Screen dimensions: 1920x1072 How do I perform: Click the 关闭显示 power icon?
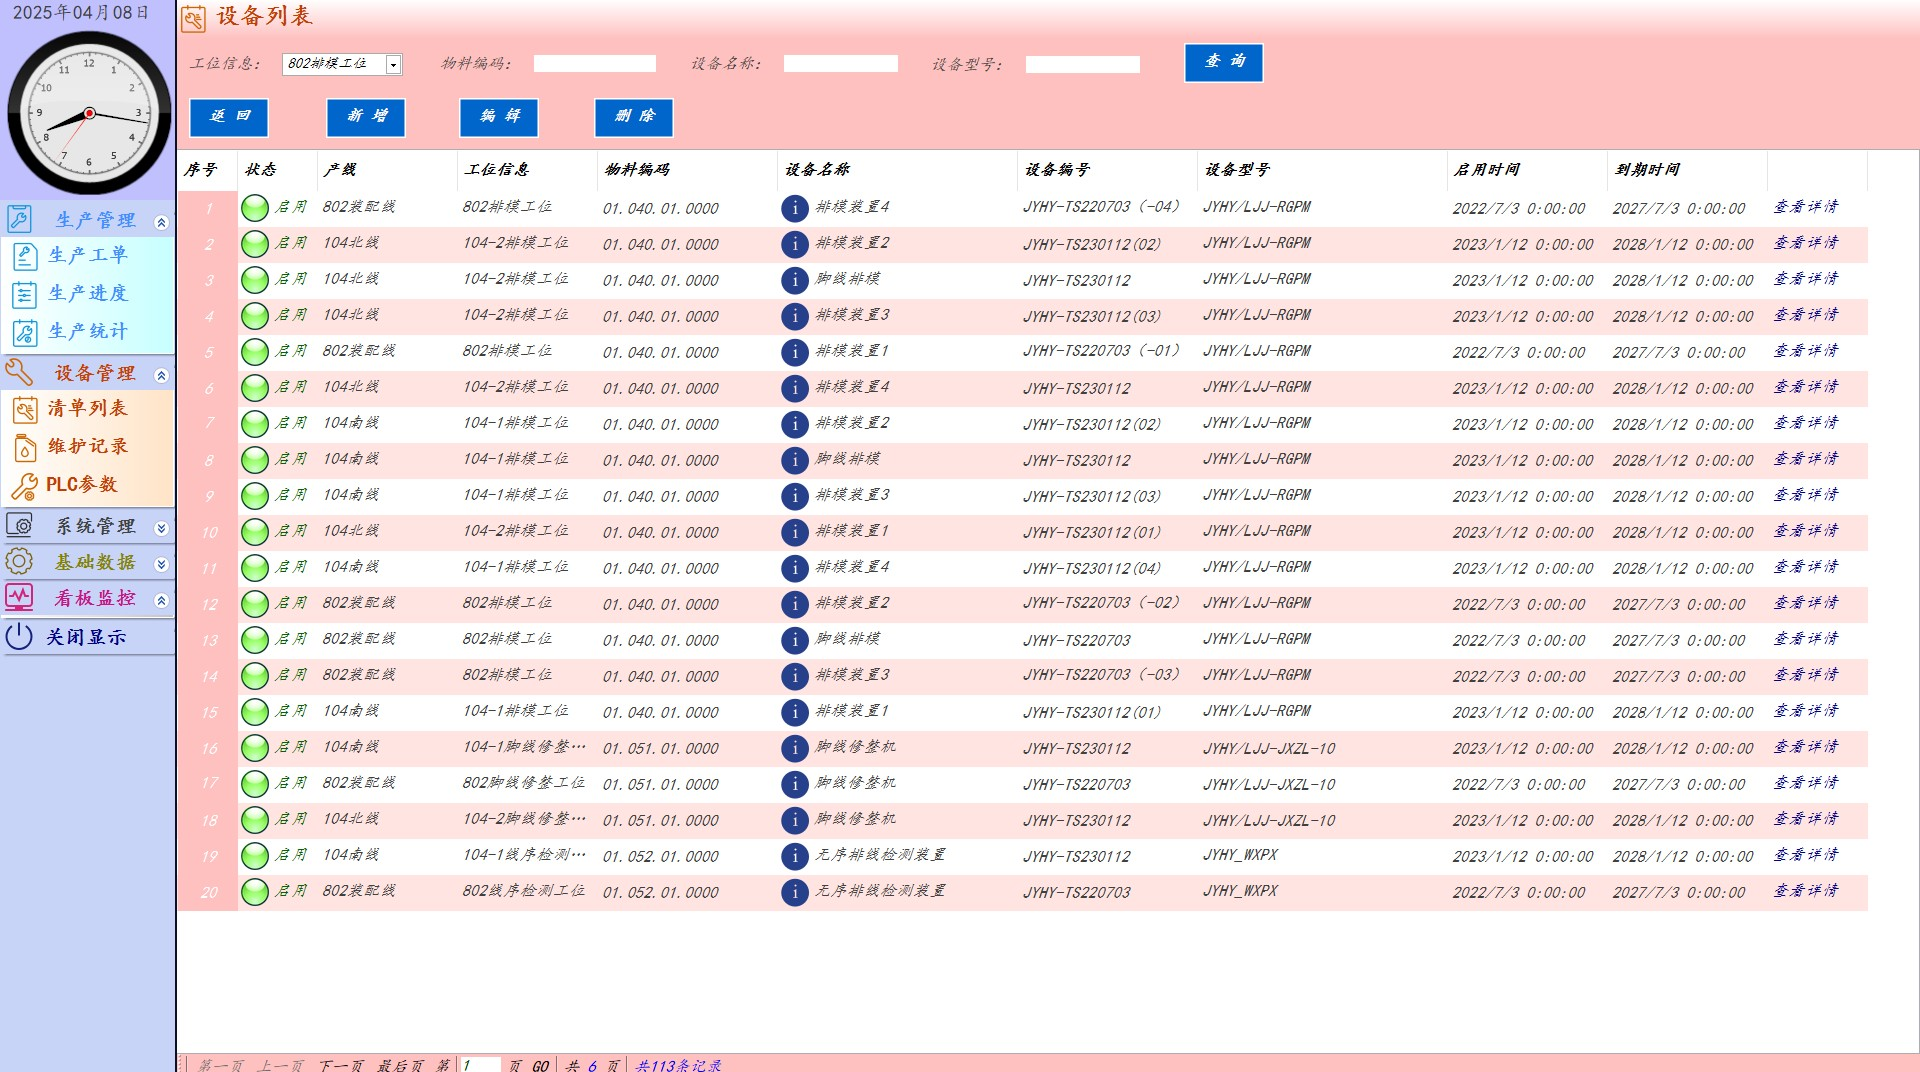(x=20, y=636)
